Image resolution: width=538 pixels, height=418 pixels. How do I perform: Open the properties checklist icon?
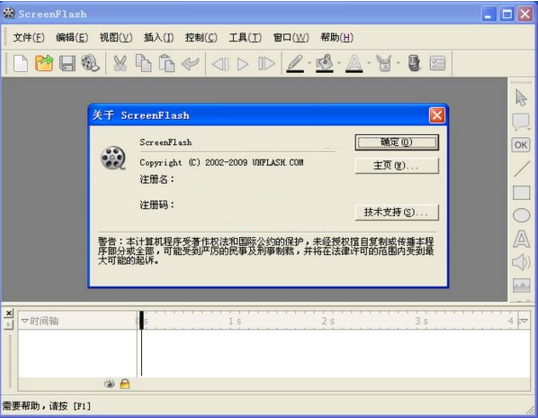[437, 63]
